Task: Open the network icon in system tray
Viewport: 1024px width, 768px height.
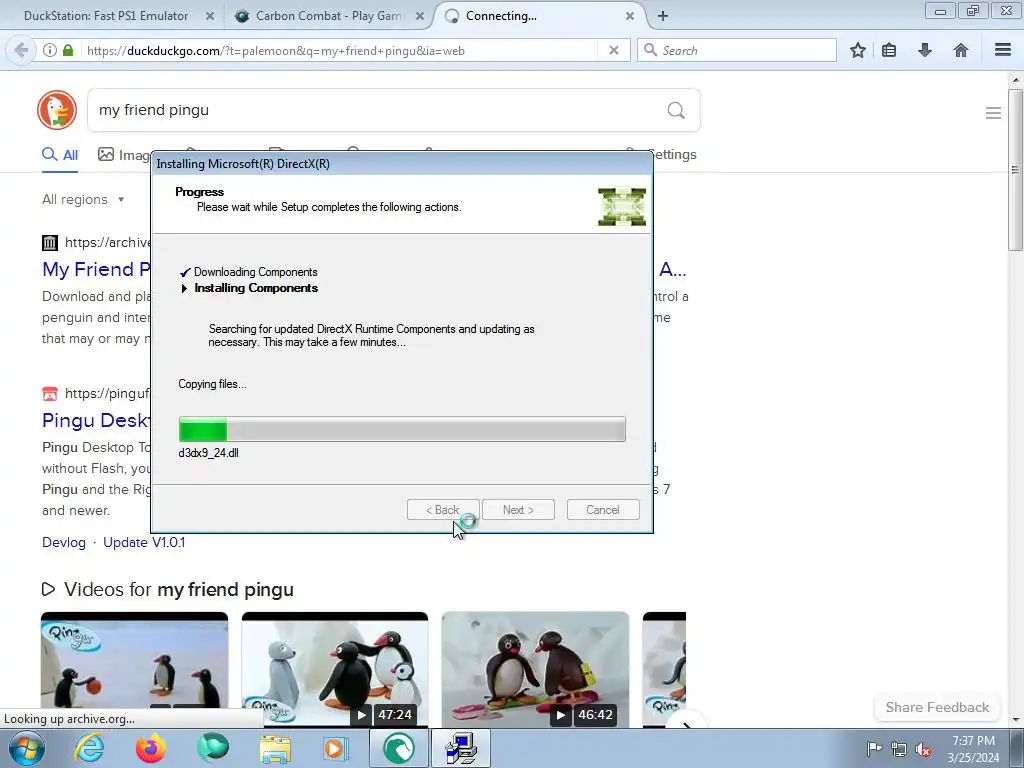Action: click(x=899, y=749)
